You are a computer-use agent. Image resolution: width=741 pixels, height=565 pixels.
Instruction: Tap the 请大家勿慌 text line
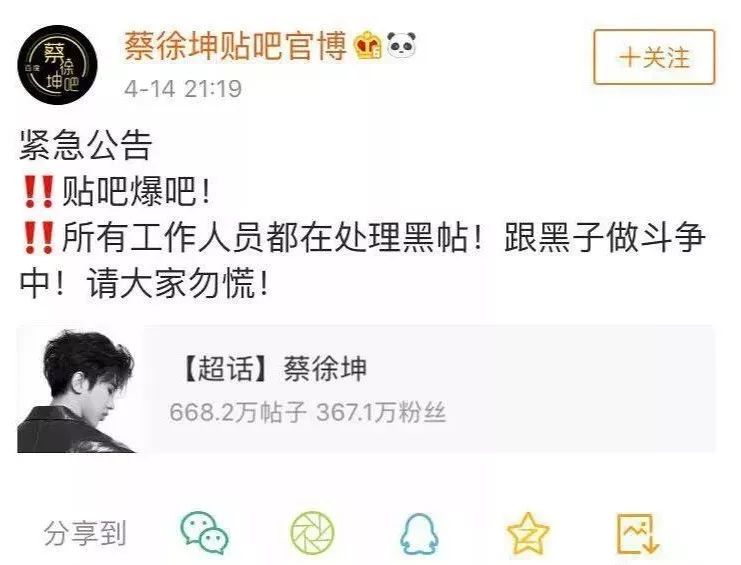(178, 283)
